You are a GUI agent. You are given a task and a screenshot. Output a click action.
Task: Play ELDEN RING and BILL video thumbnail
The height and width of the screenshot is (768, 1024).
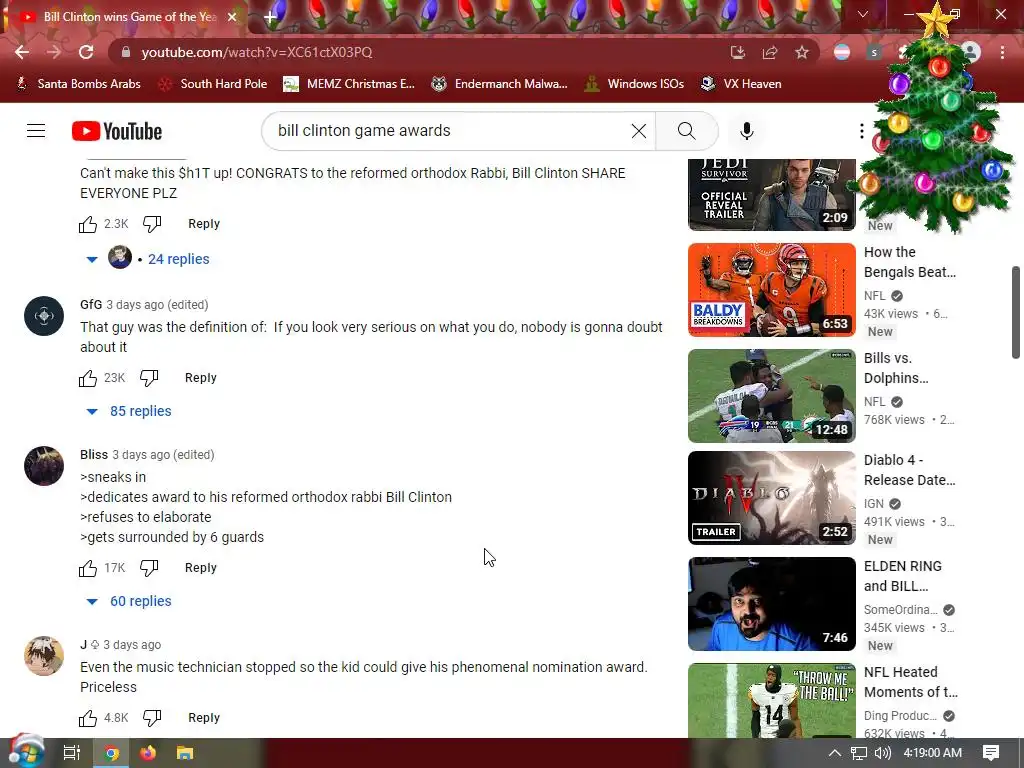771,604
